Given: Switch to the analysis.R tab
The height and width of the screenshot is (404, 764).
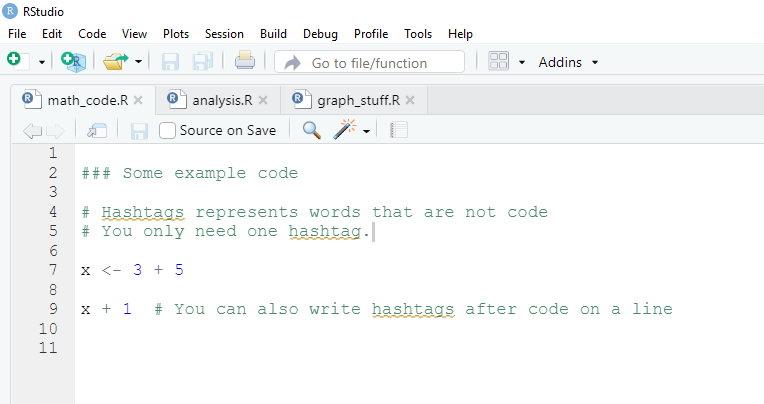Looking at the screenshot, I should 220,100.
